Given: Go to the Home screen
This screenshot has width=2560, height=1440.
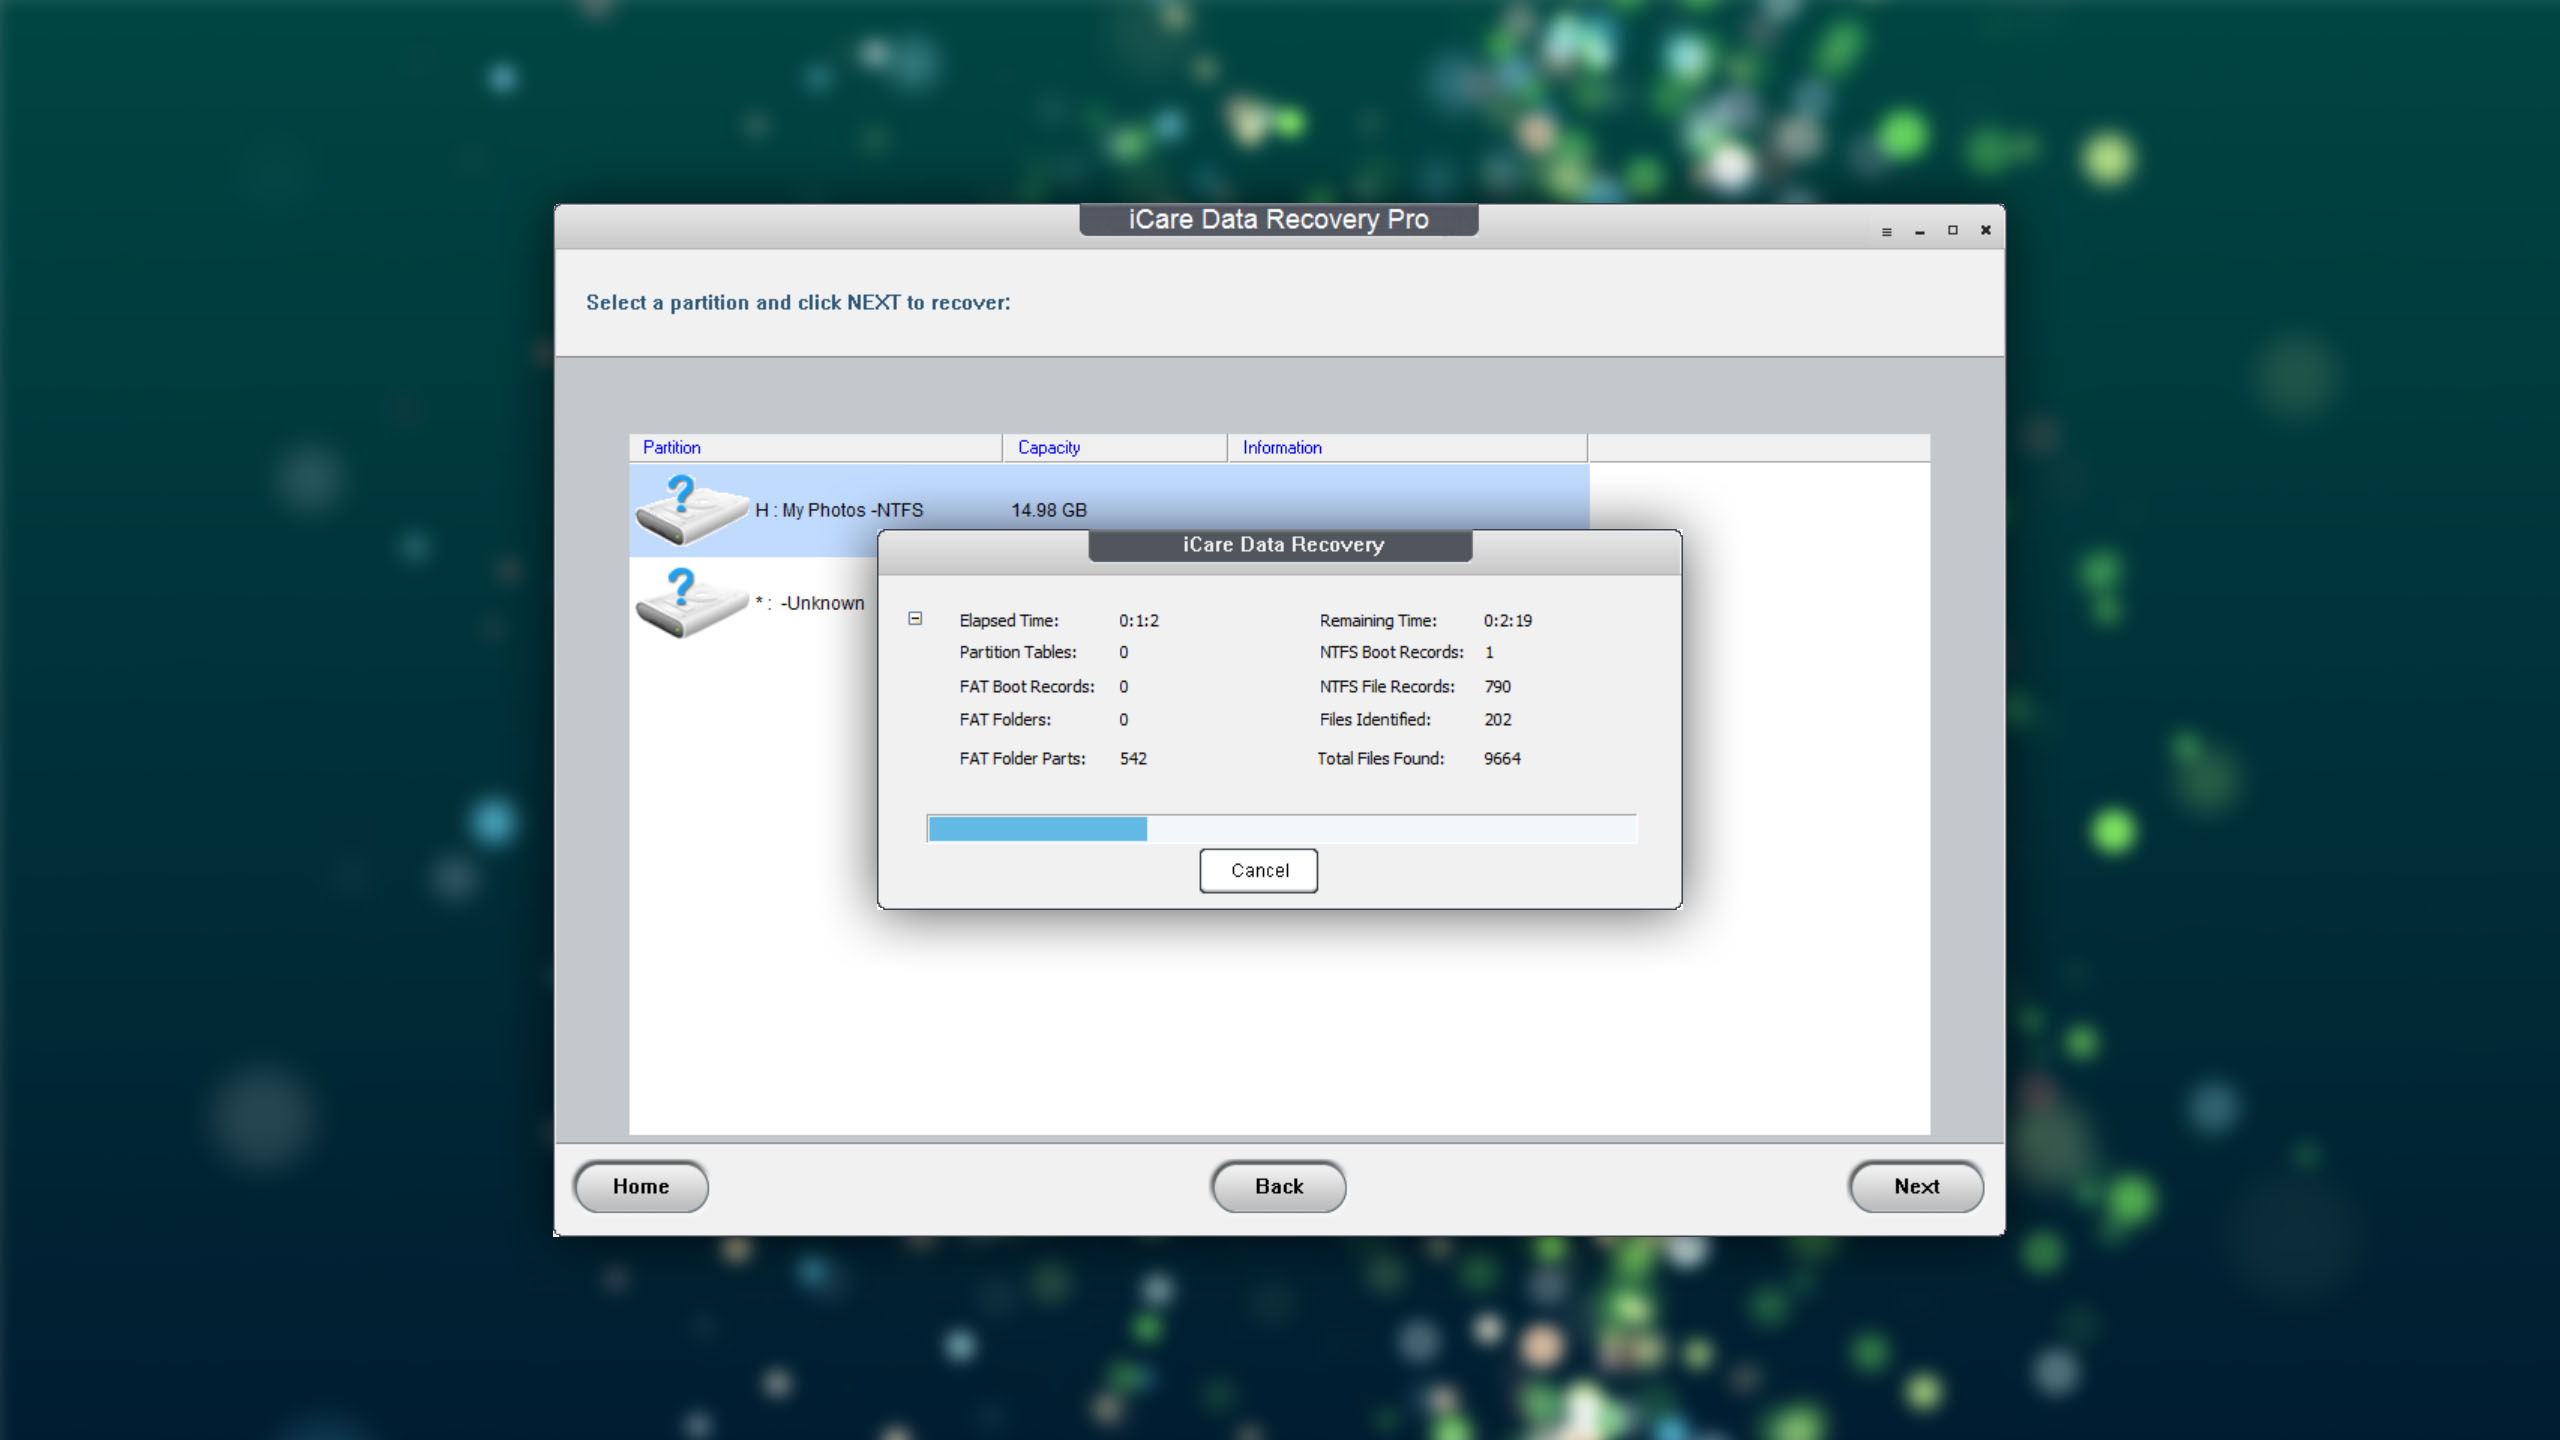Looking at the screenshot, I should coord(641,1186).
